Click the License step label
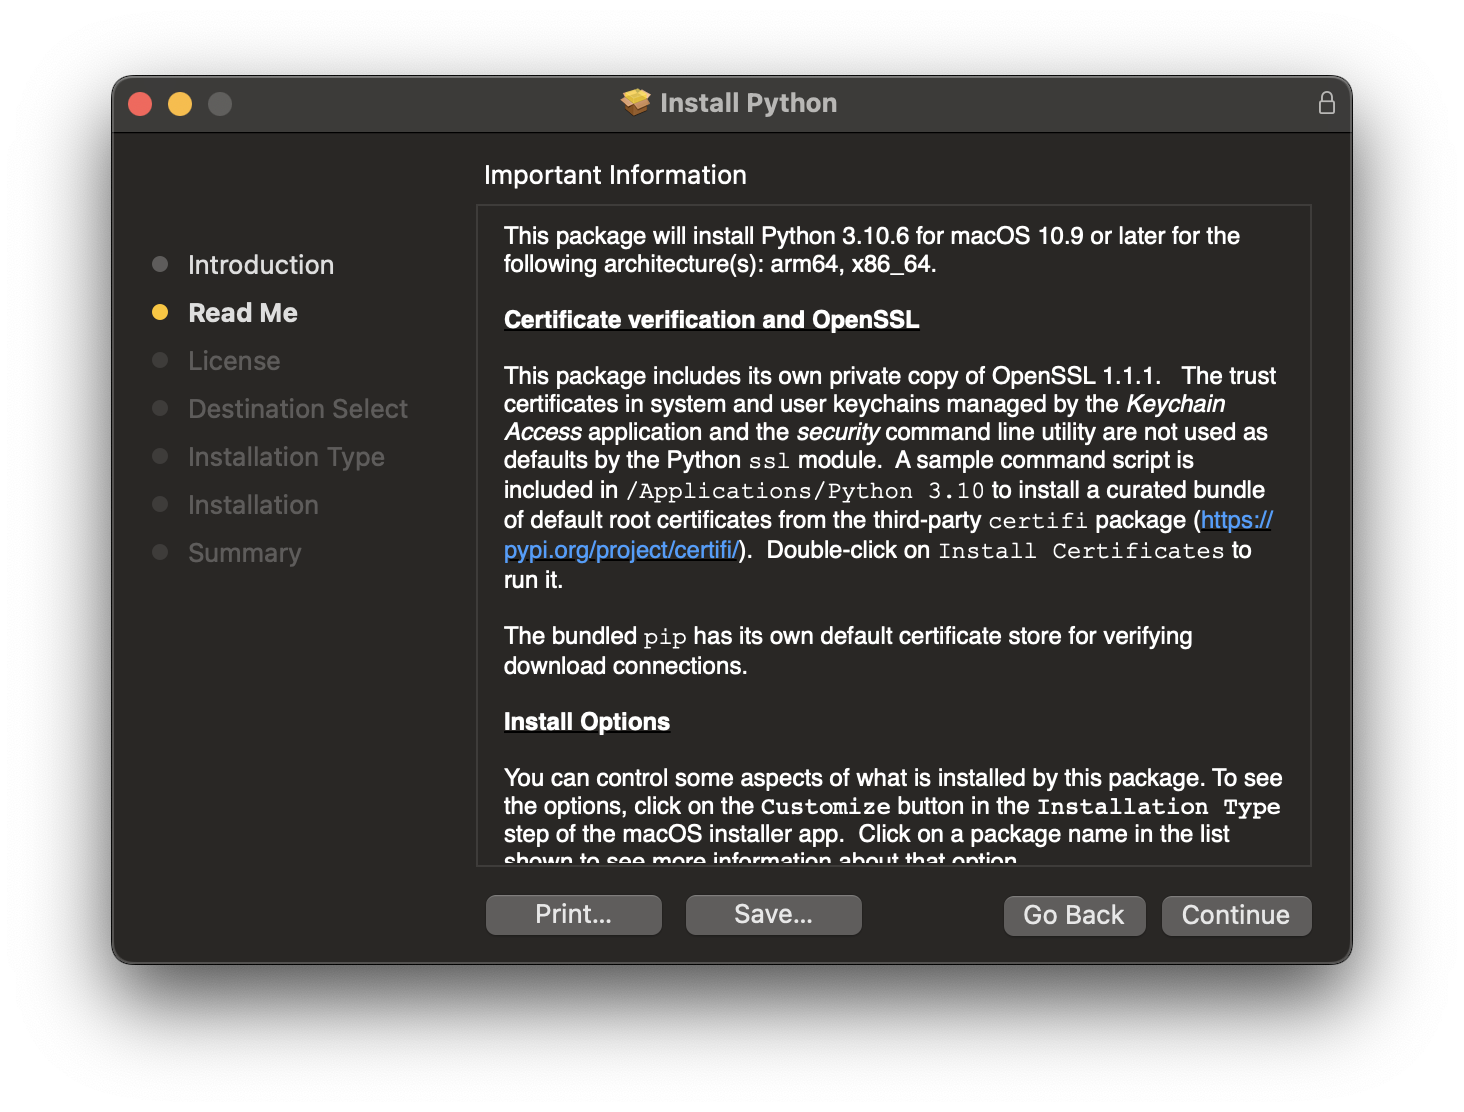The height and width of the screenshot is (1112, 1464). tap(234, 361)
